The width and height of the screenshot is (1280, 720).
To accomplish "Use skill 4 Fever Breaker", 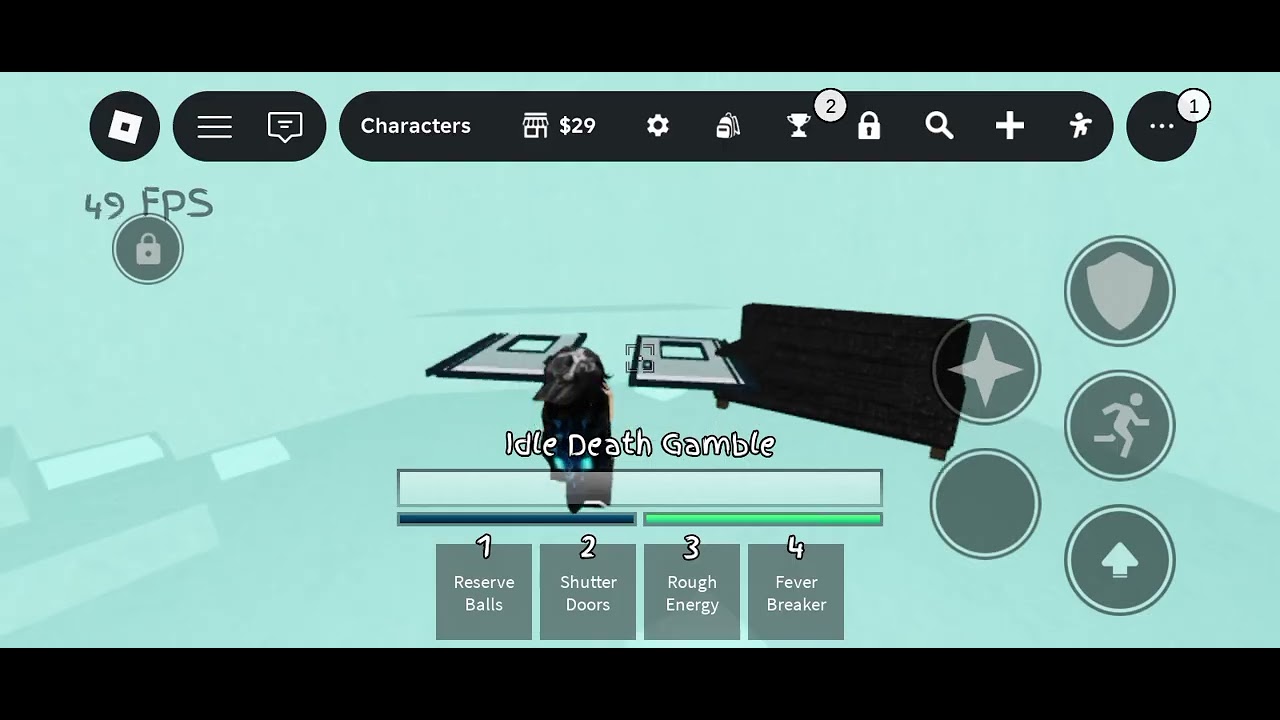I will [x=796, y=592].
